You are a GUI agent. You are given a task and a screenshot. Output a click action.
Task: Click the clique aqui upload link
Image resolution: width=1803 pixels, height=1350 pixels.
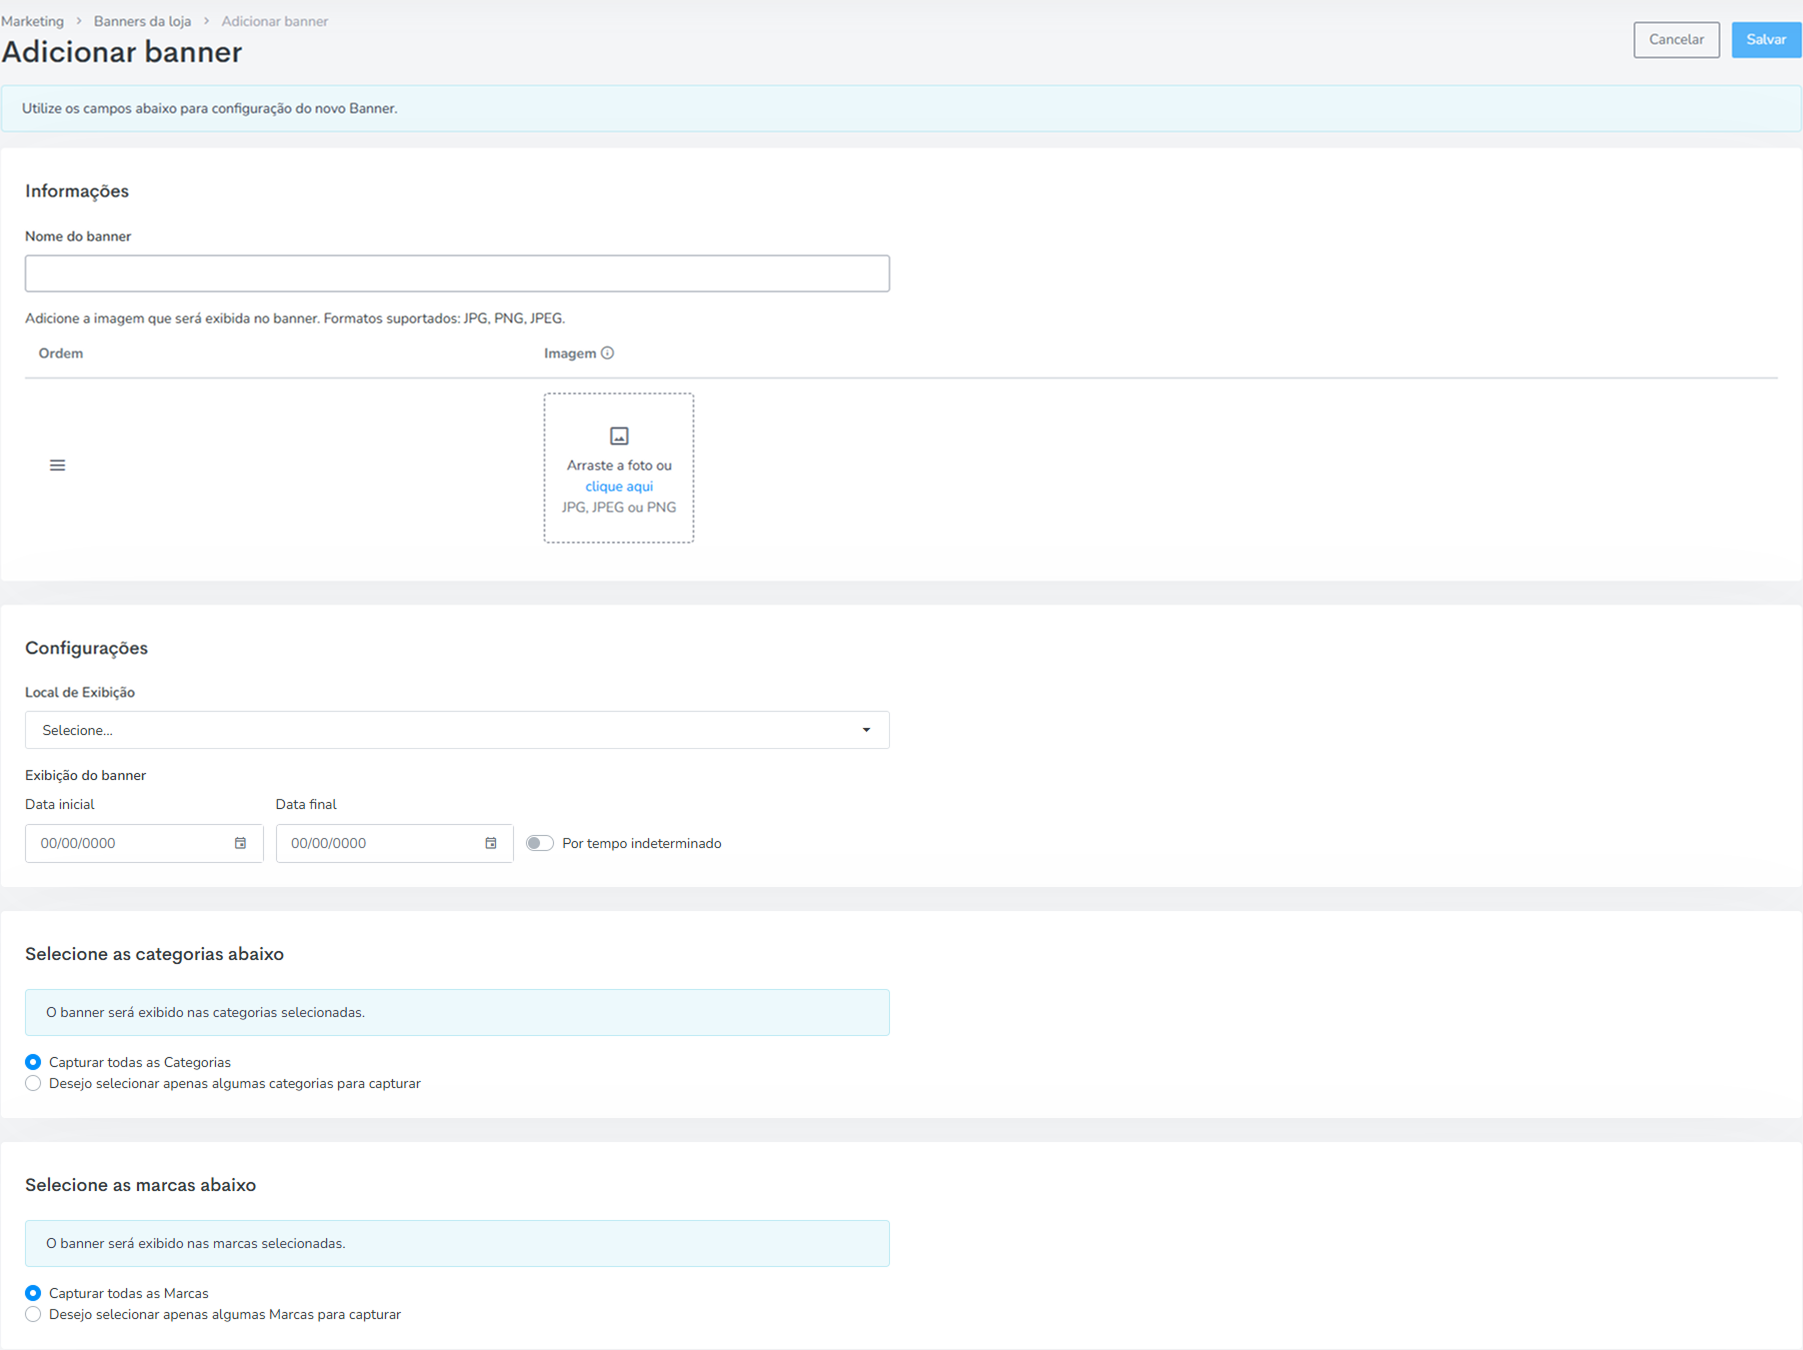(619, 486)
